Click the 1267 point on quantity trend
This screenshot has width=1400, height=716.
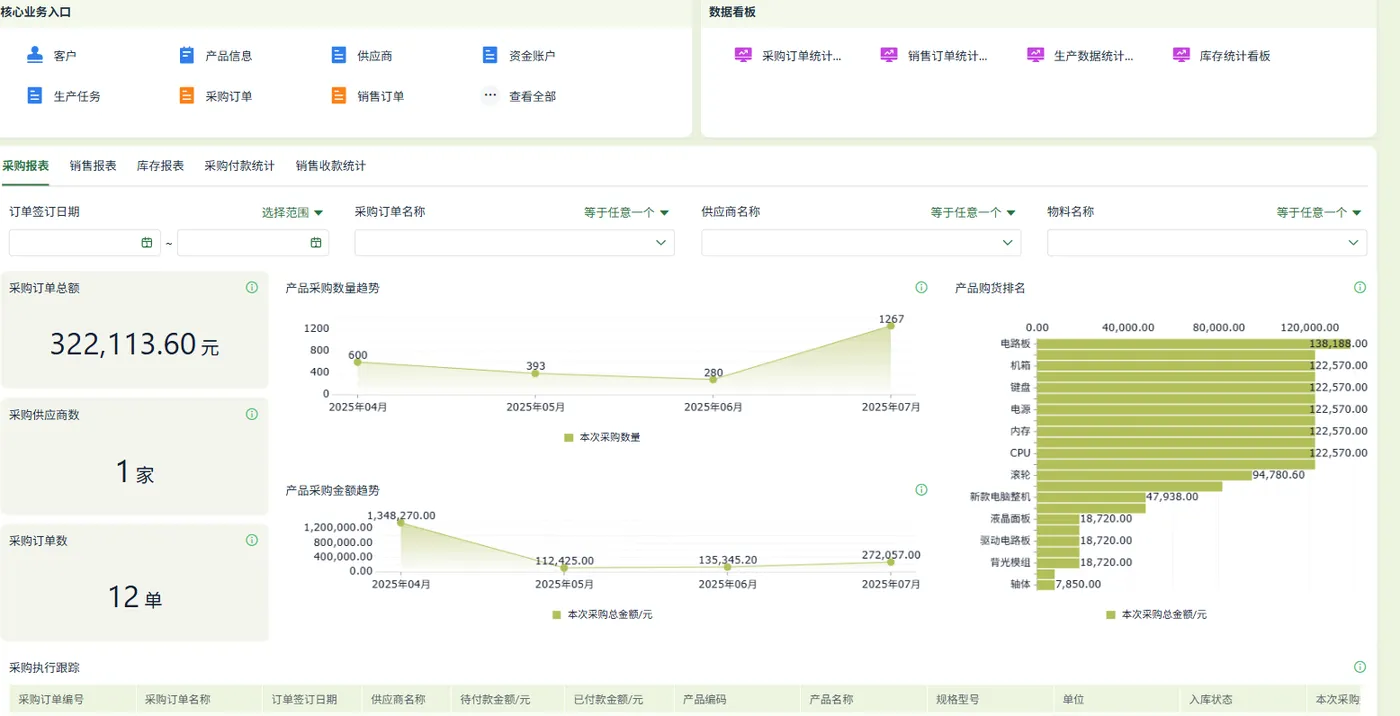[890, 325]
